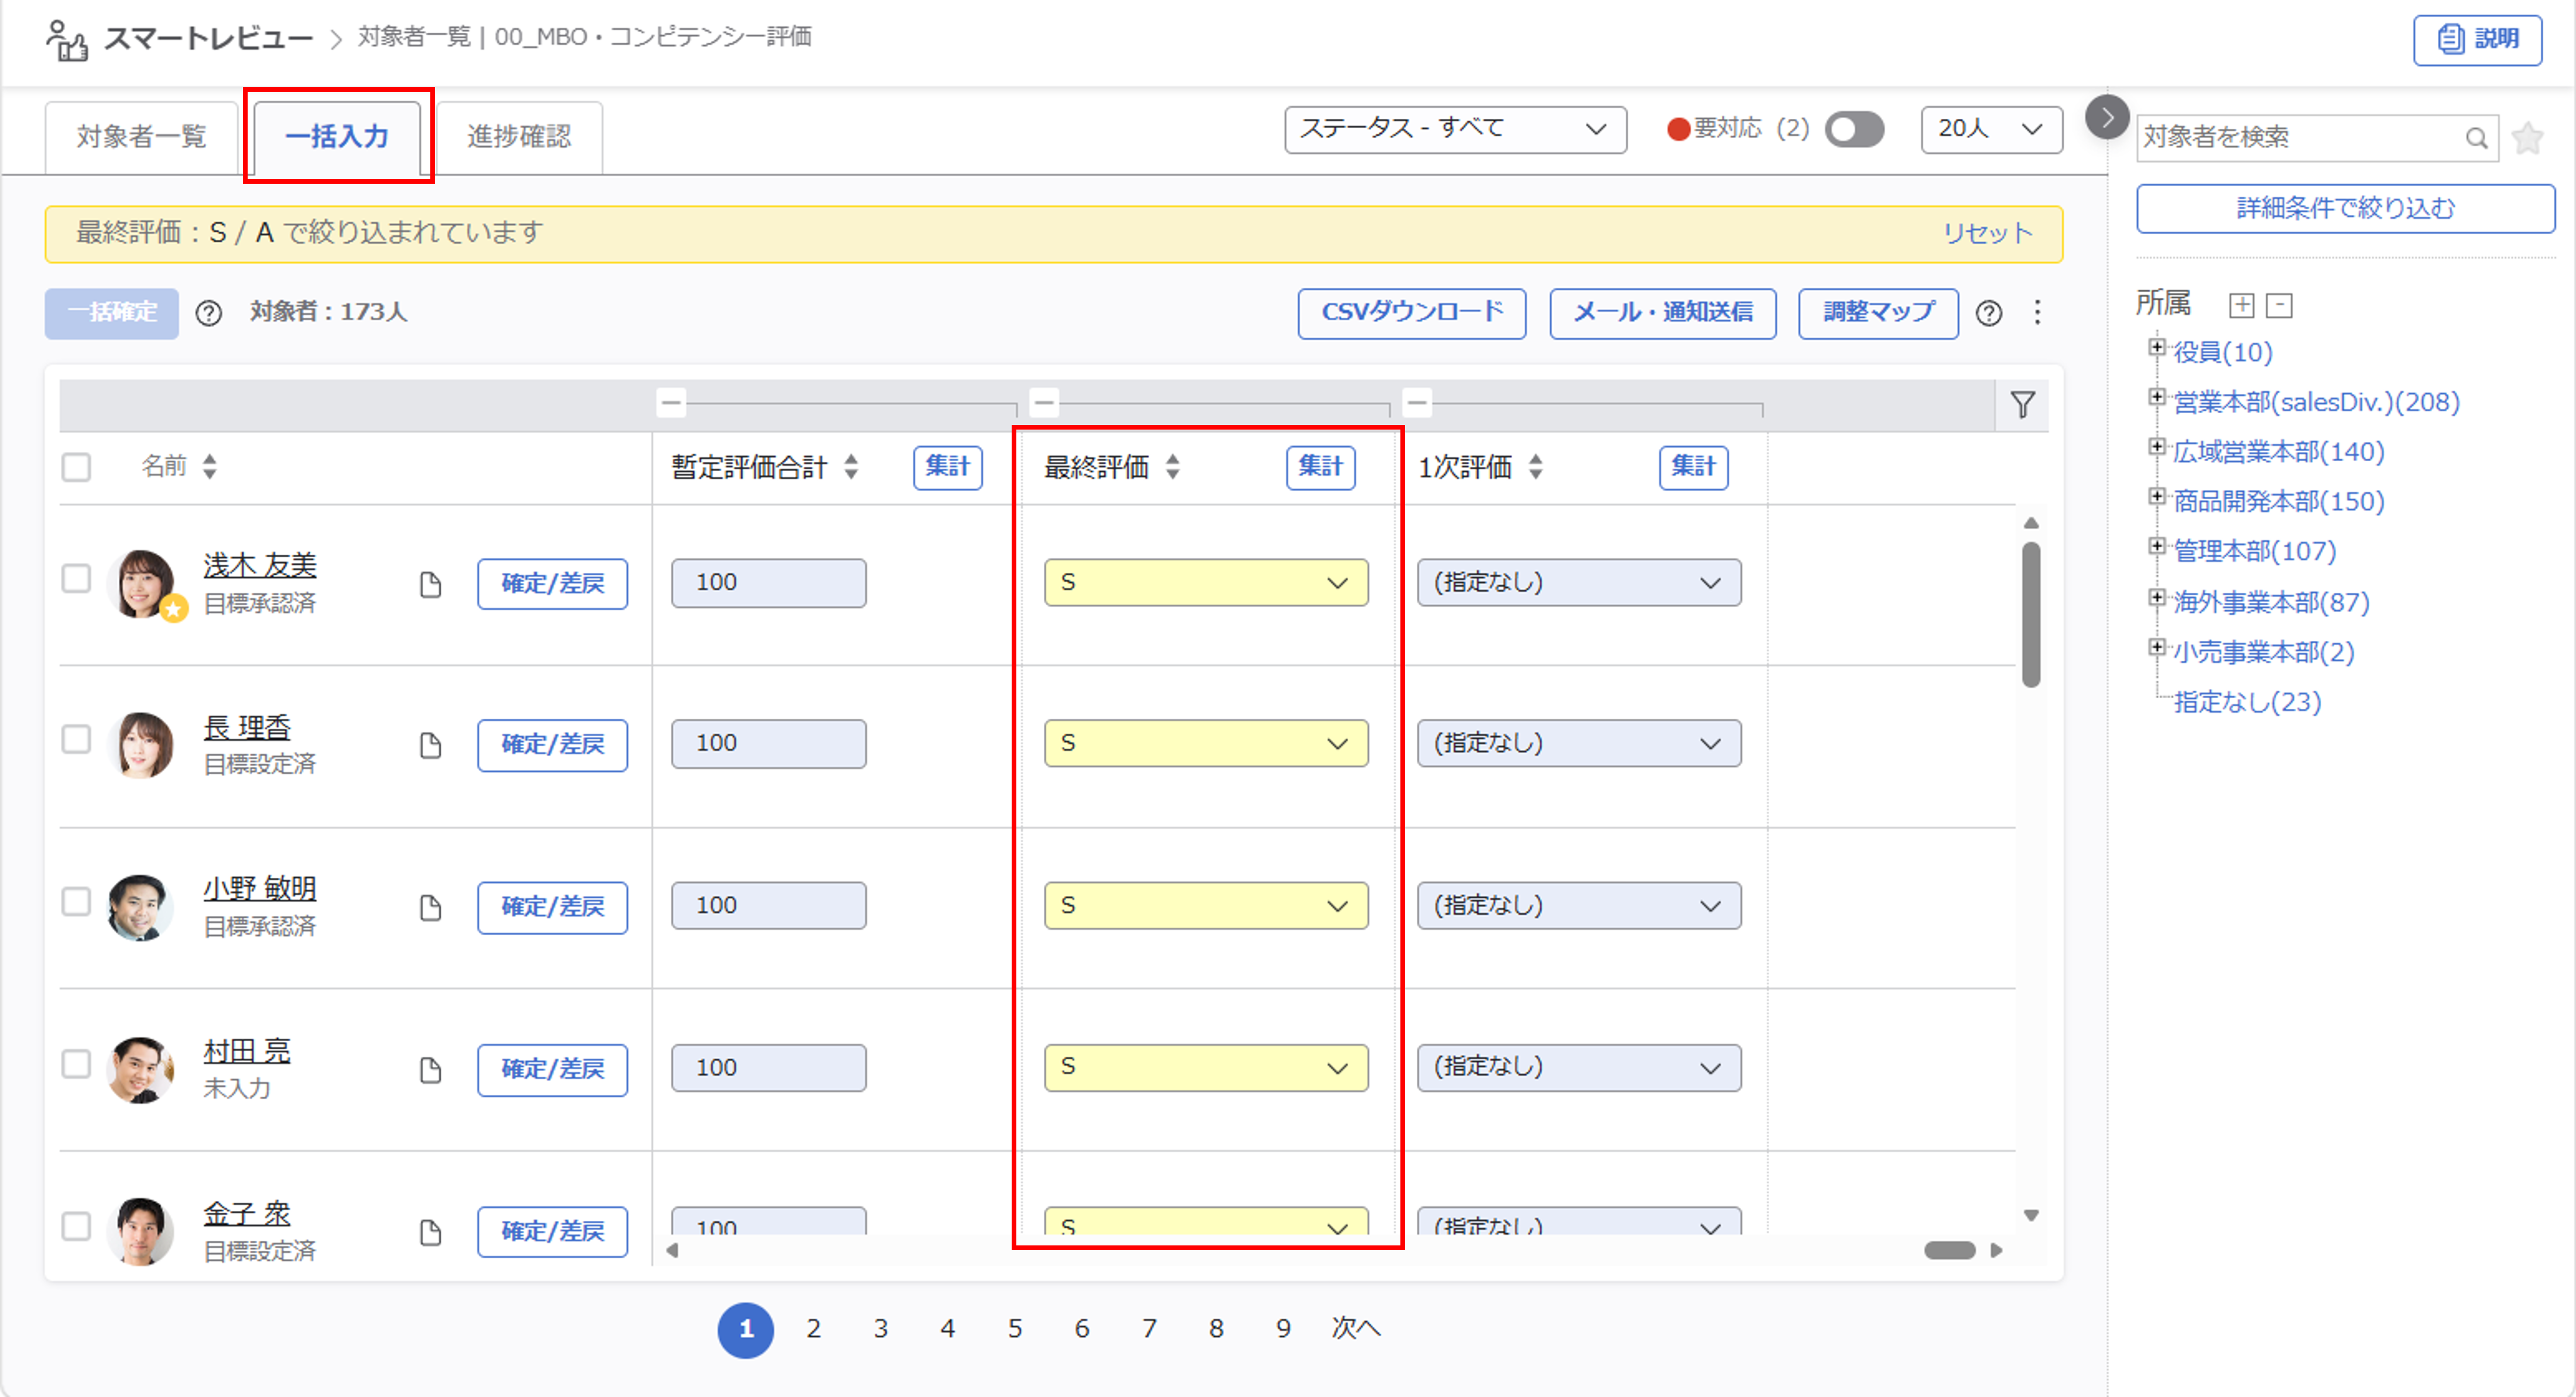Click the horizontal table scrollbar thumb
2576x1397 pixels.
tap(1949, 1250)
